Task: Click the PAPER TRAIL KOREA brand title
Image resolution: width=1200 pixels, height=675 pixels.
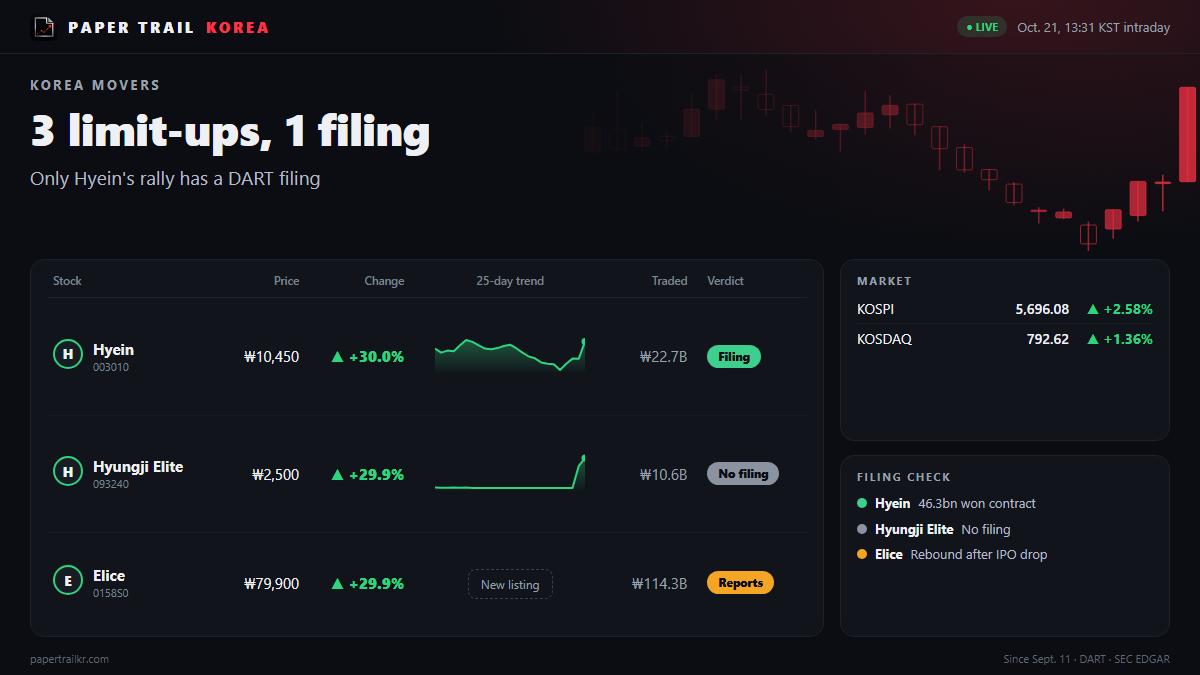Action: point(169,27)
